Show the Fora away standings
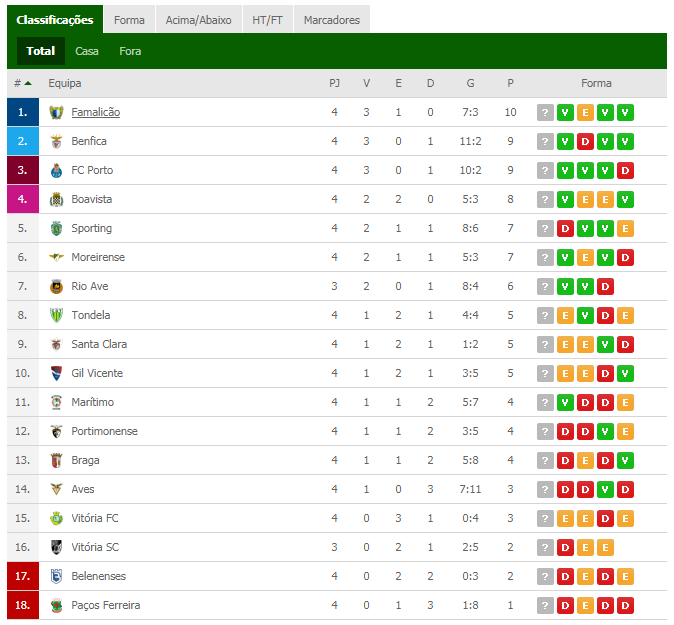The width and height of the screenshot is (674, 625). [x=130, y=51]
